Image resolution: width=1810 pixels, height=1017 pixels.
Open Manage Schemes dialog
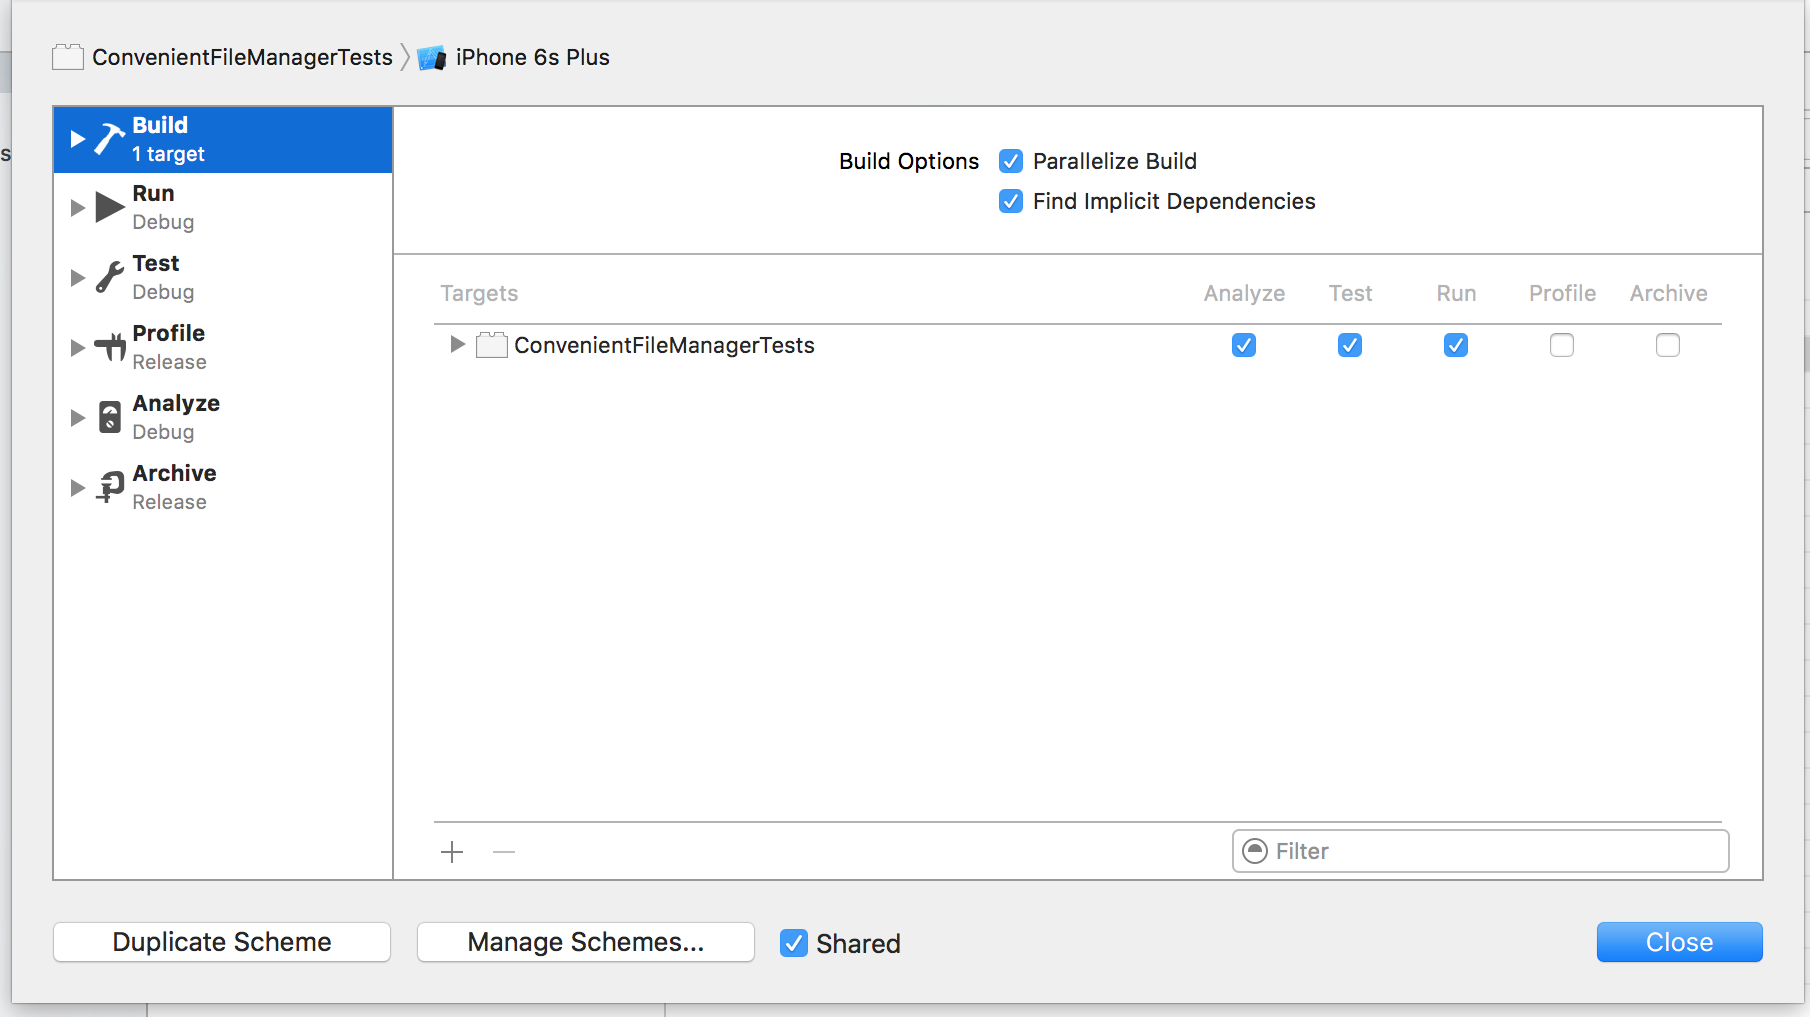pos(586,942)
